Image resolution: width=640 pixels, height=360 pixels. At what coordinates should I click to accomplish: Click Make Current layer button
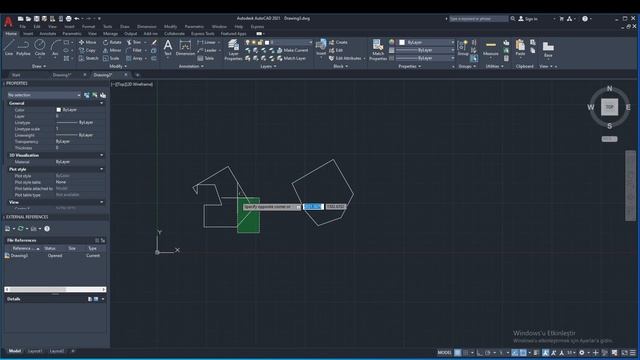[x=292, y=50]
